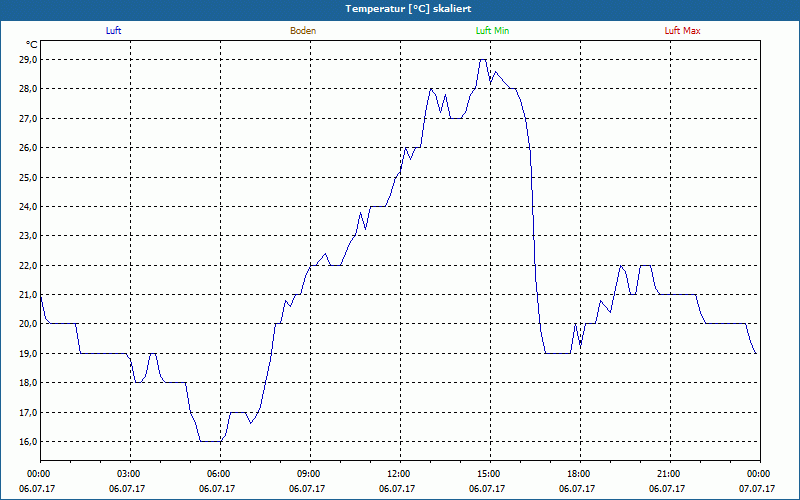Click the 03:00 time axis label
Screen dimensions: 800x500
point(130,474)
